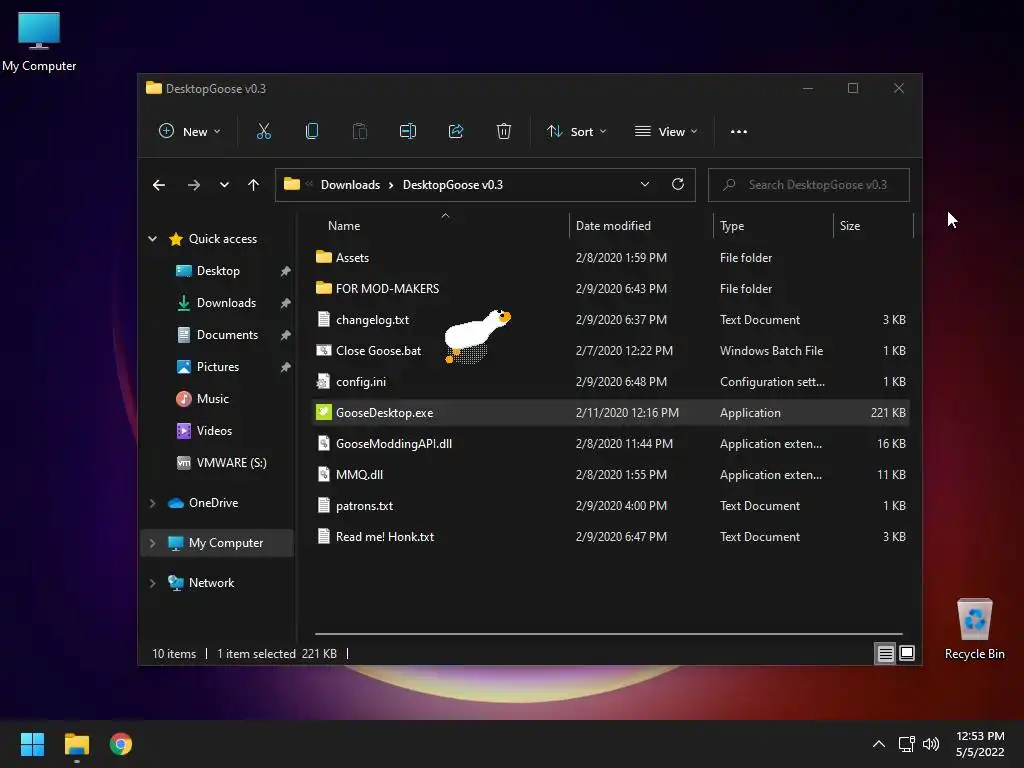This screenshot has width=1024, height=768.
Task: Open the View dropdown menu
Action: click(666, 131)
